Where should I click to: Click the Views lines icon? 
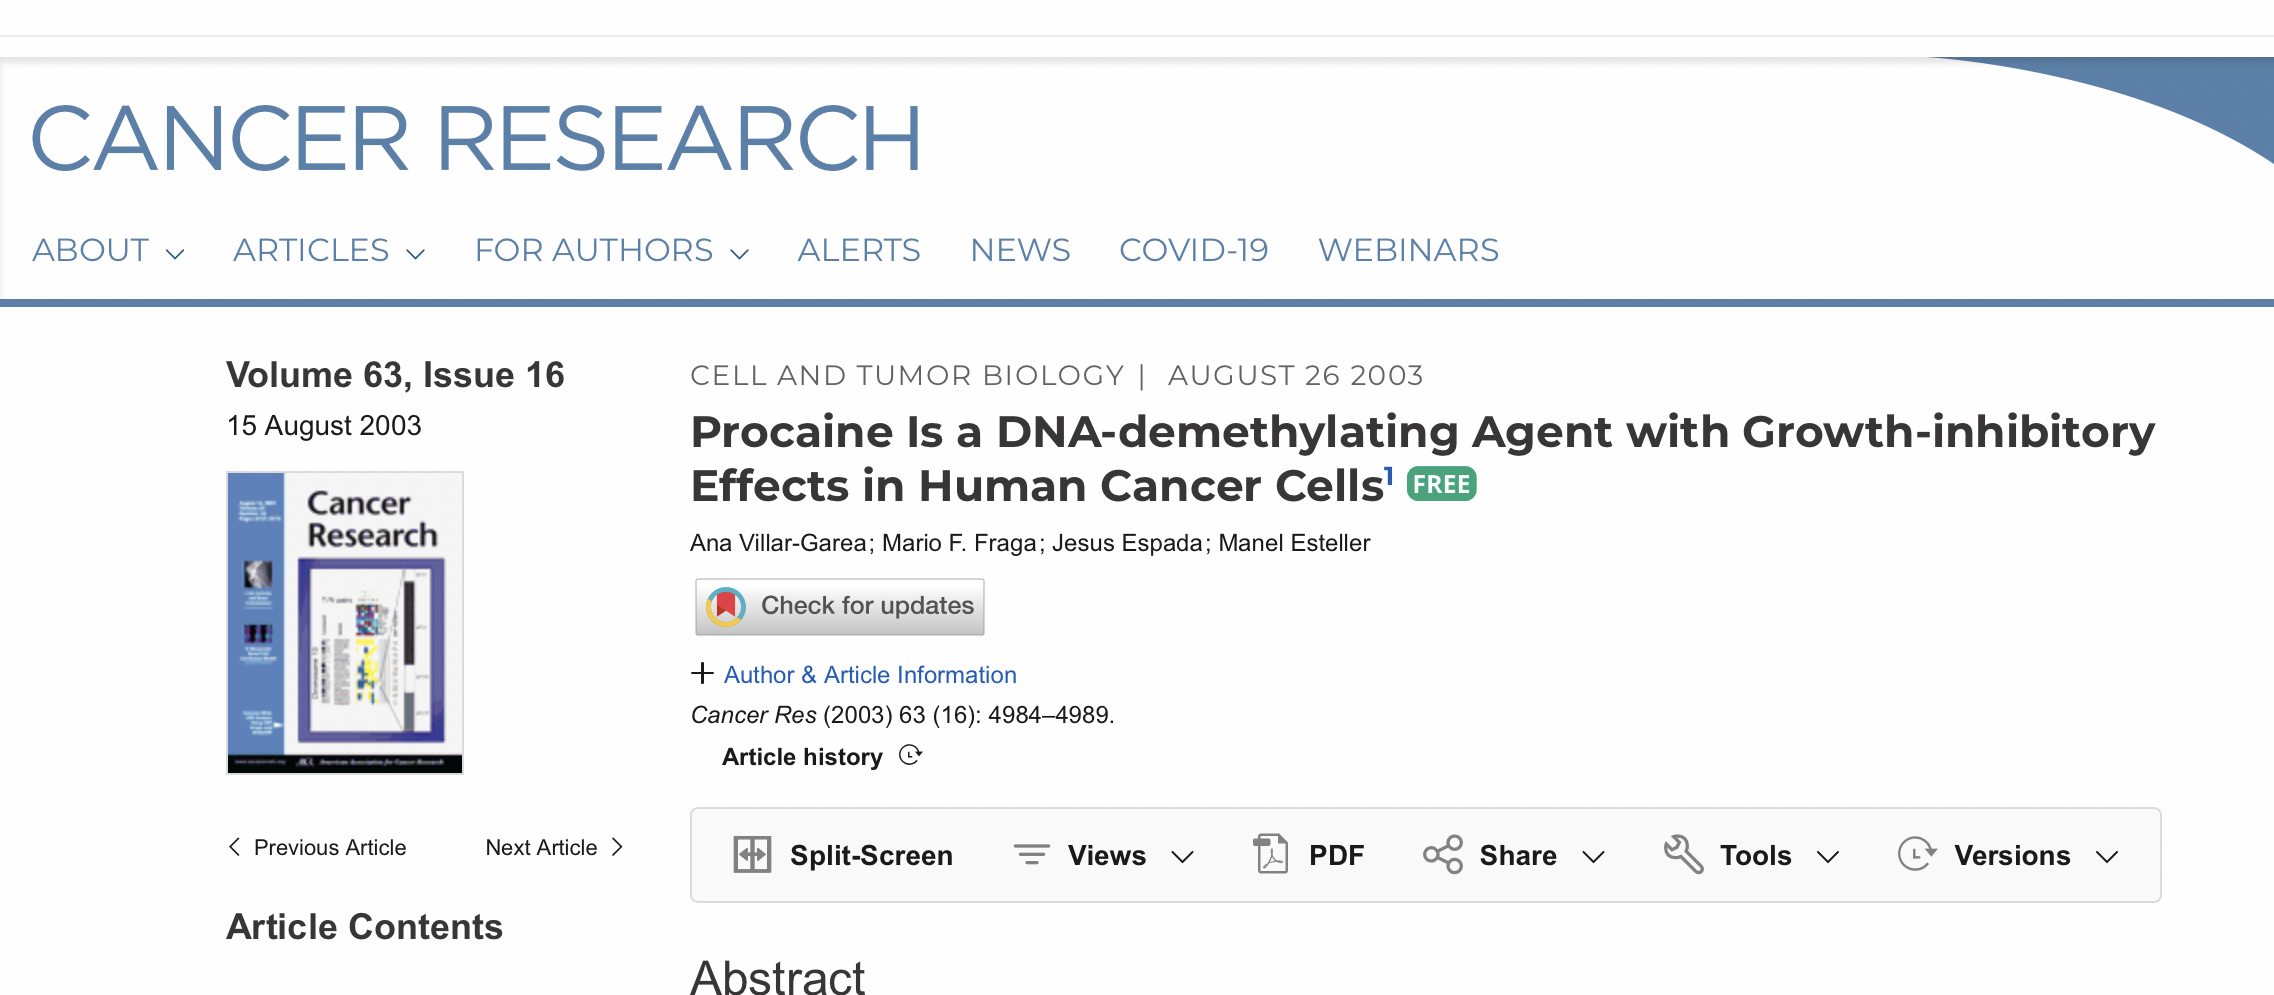coord(1031,855)
